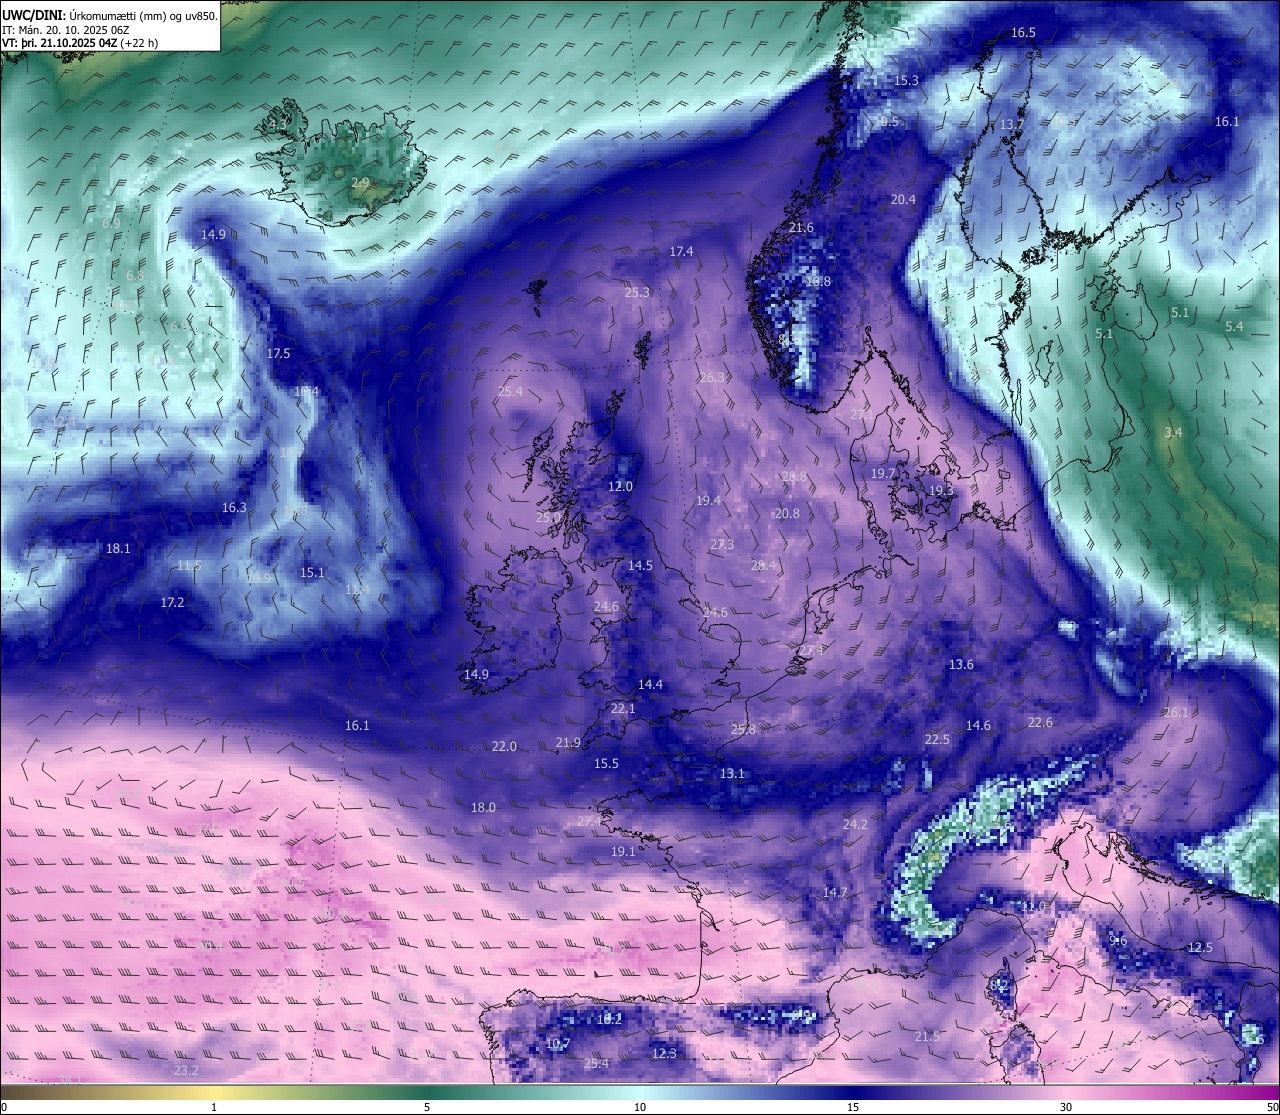Select the color bar label 10
This screenshot has width=1280, height=1115.
[x=640, y=1107]
